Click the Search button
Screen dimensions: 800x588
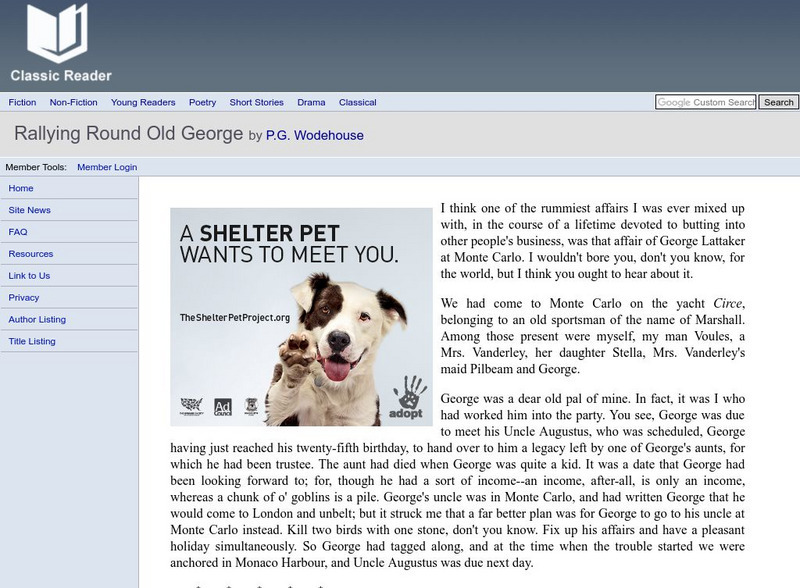pyautogui.click(x=777, y=101)
